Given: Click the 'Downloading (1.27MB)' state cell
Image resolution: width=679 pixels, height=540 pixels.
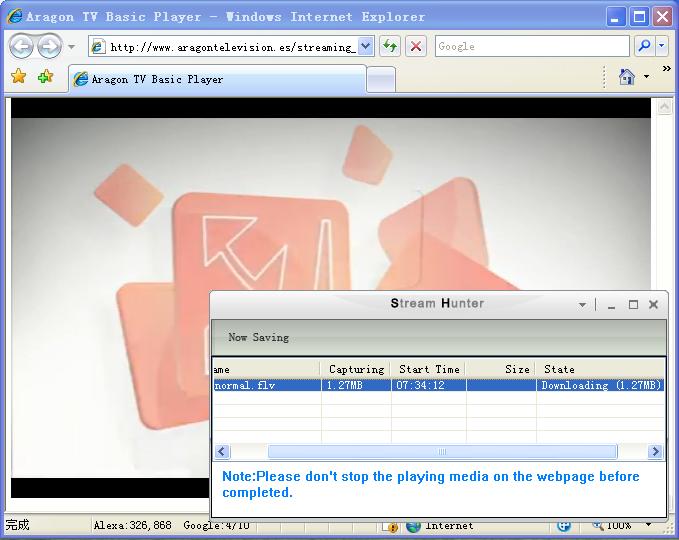Looking at the screenshot, I should 601,385.
